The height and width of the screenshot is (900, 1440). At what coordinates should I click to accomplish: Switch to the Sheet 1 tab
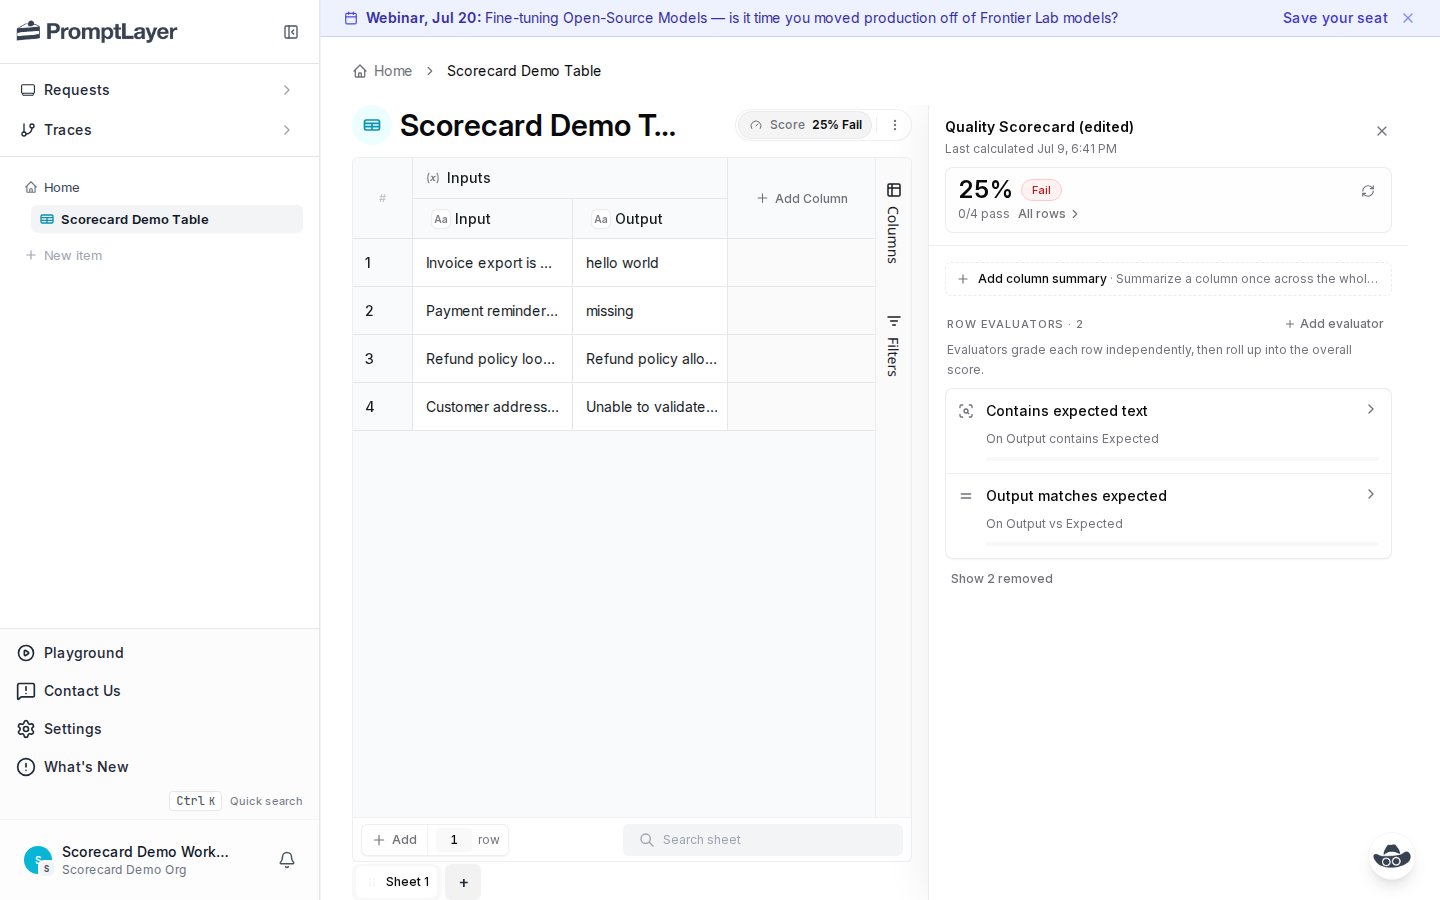click(x=398, y=882)
